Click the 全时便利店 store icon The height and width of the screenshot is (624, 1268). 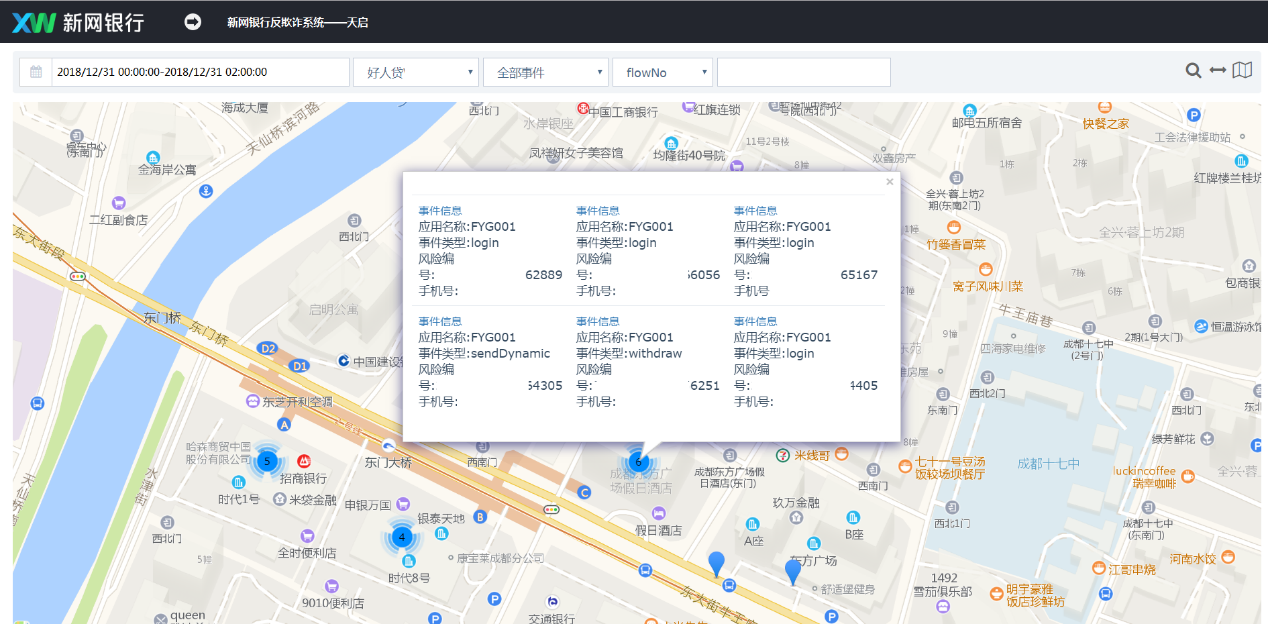click(307, 536)
